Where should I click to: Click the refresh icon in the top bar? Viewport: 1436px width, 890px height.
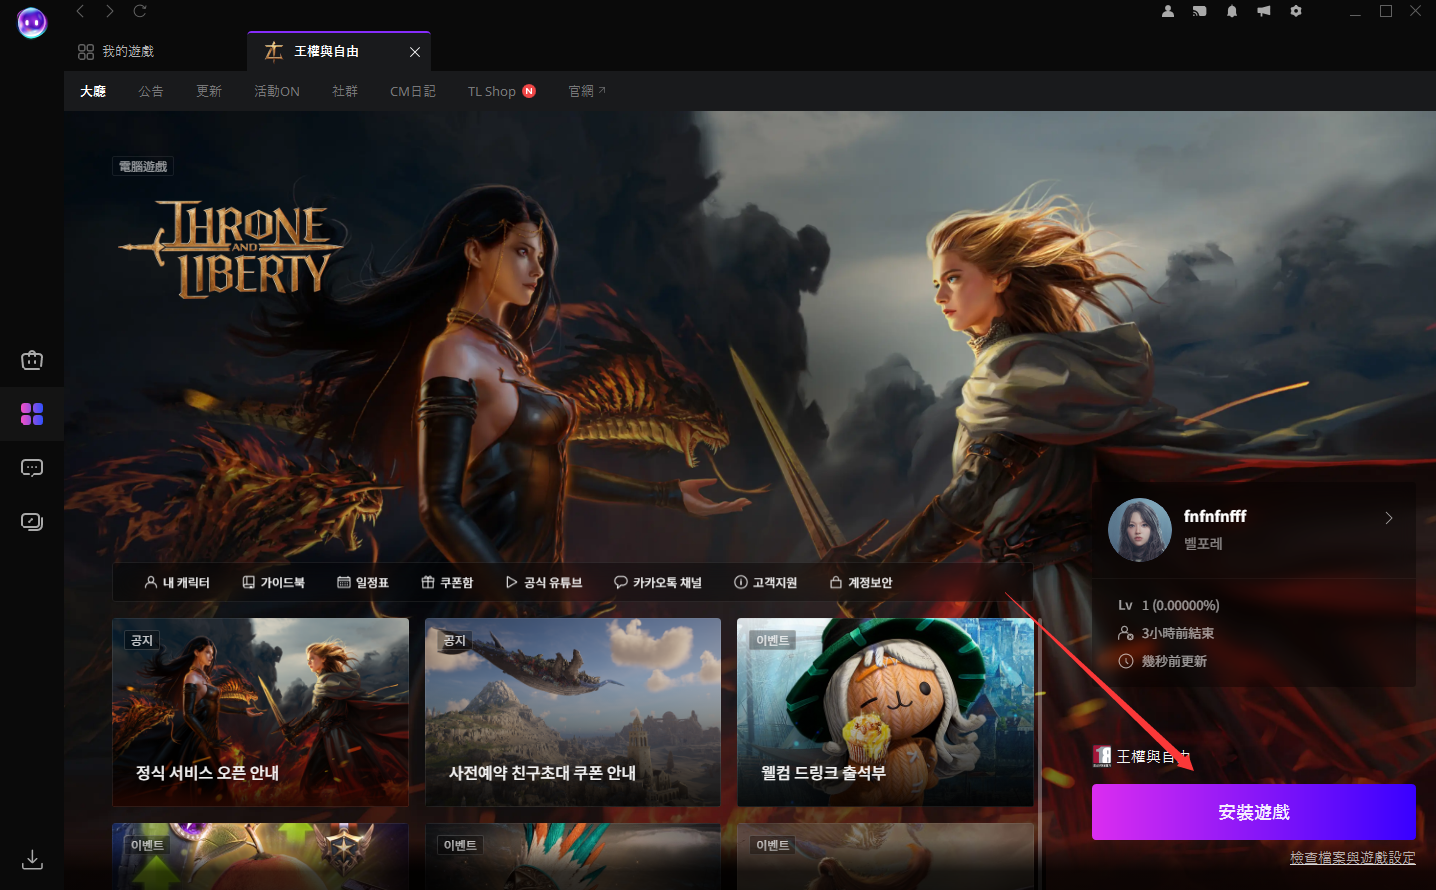click(140, 11)
